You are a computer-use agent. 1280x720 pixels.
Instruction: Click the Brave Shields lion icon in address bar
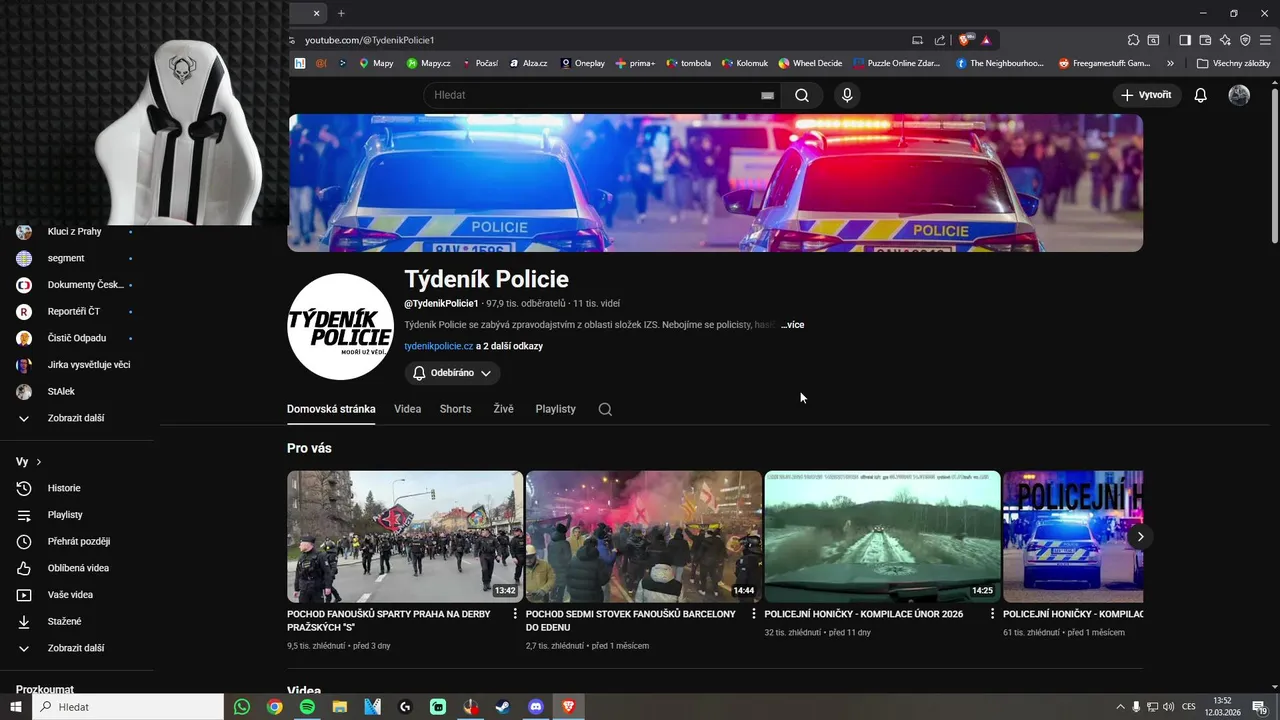[x=964, y=40]
